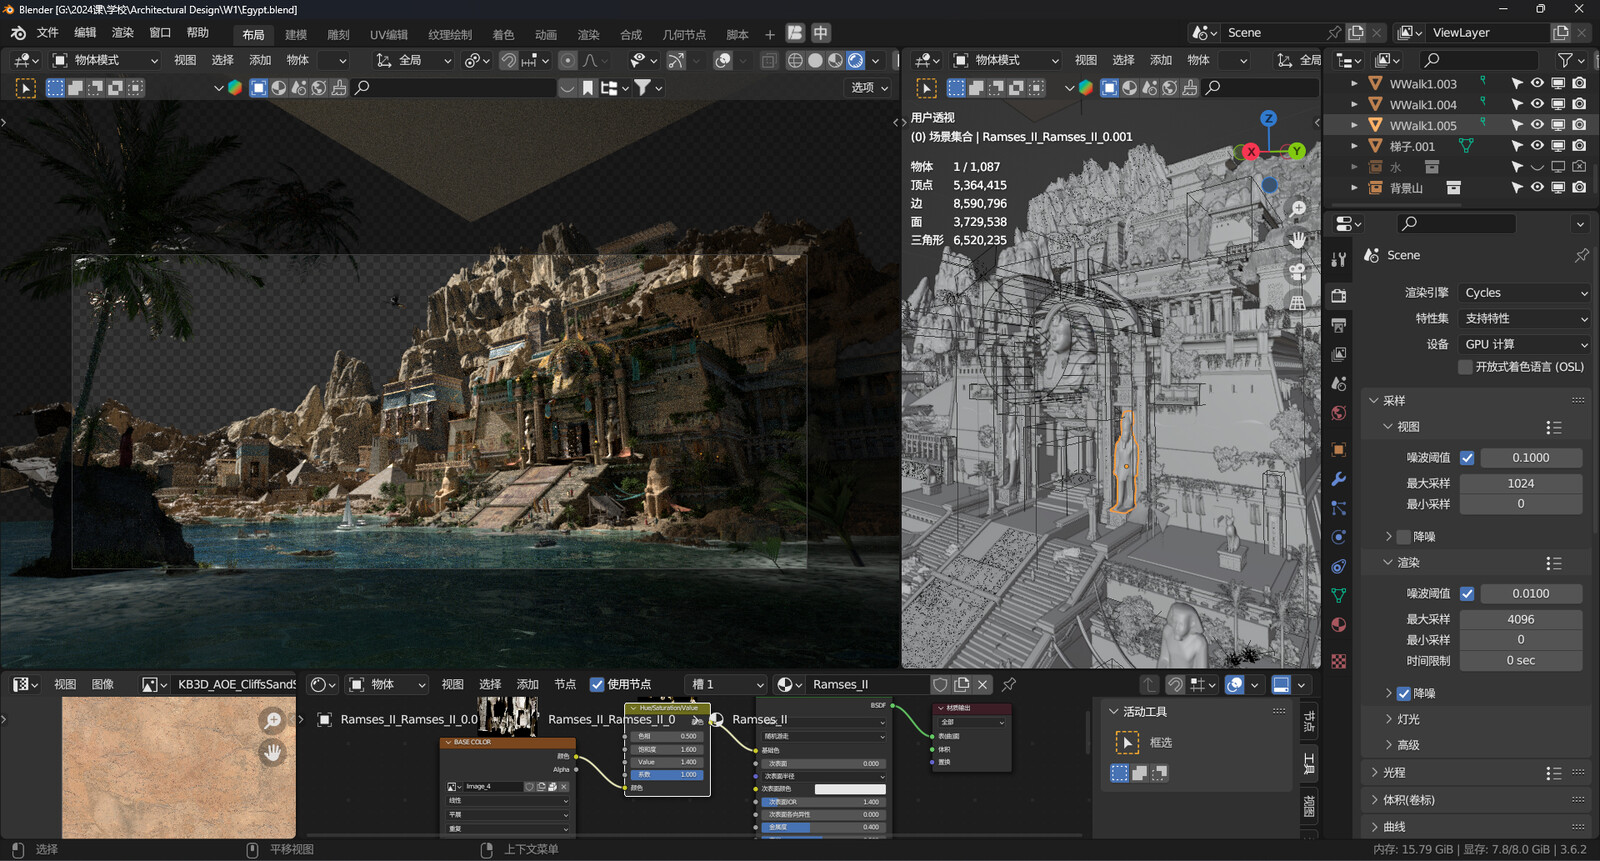Click the properties editor search field
This screenshot has height=861, width=1600.
(1457, 224)
